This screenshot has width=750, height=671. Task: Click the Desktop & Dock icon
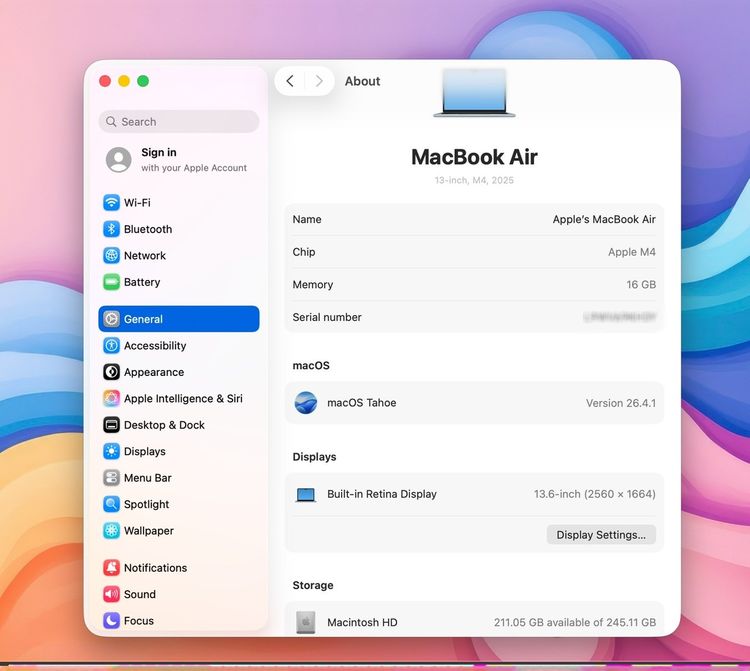(x=111, y=425)
